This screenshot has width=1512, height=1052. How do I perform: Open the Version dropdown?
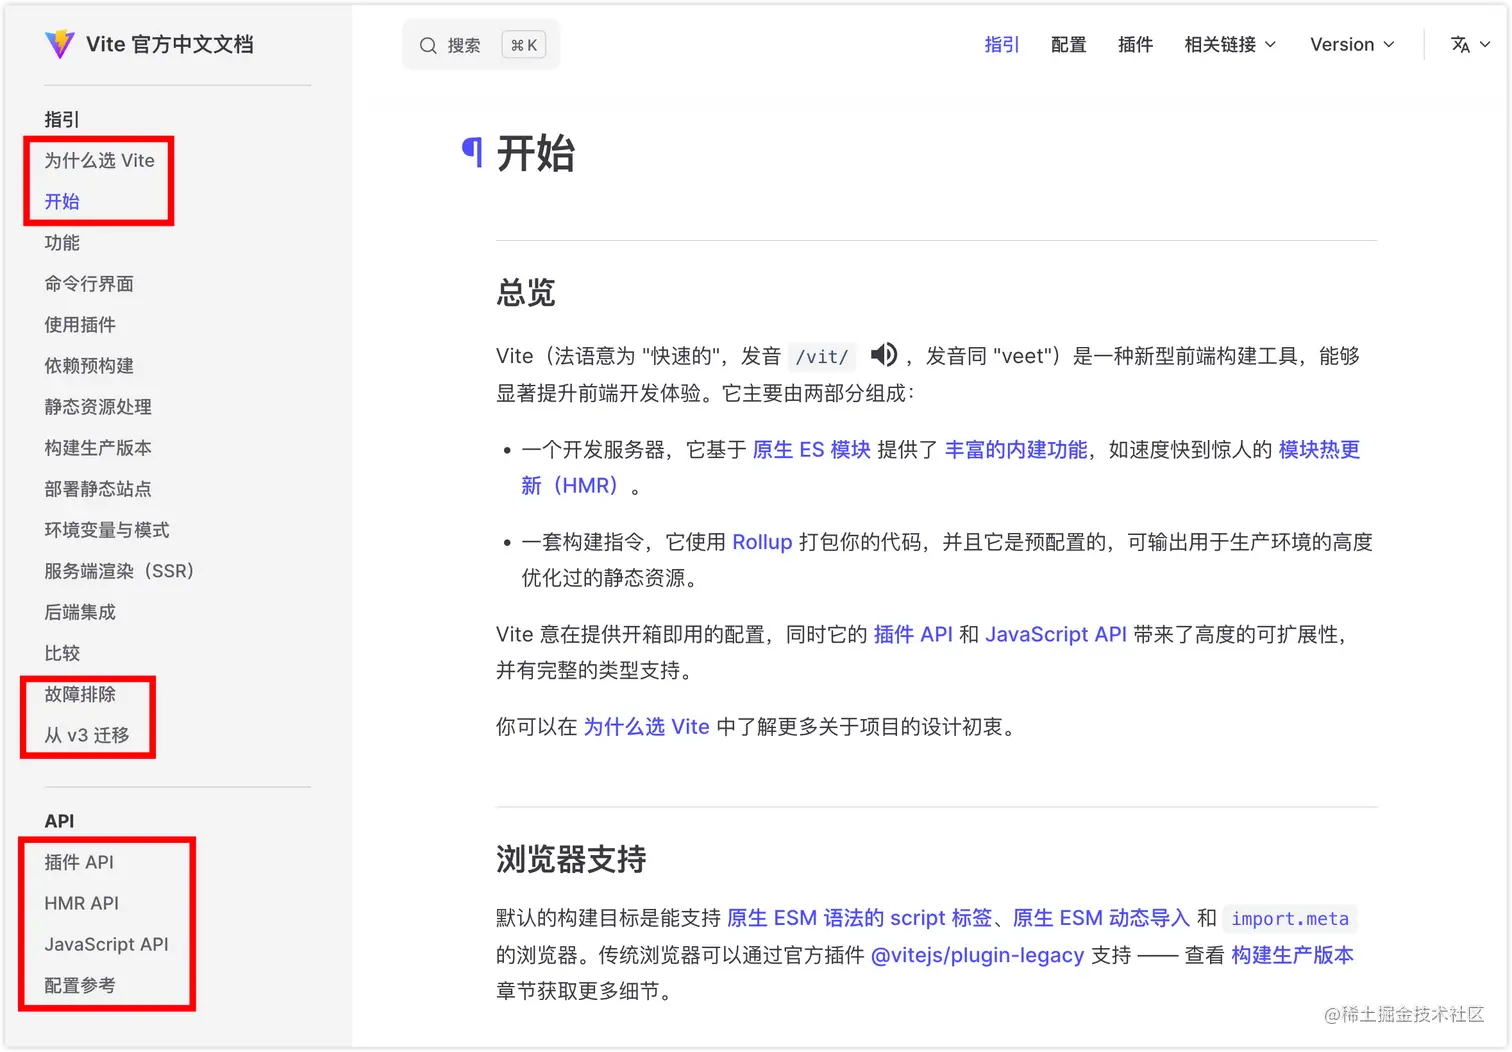point(1352,44)
